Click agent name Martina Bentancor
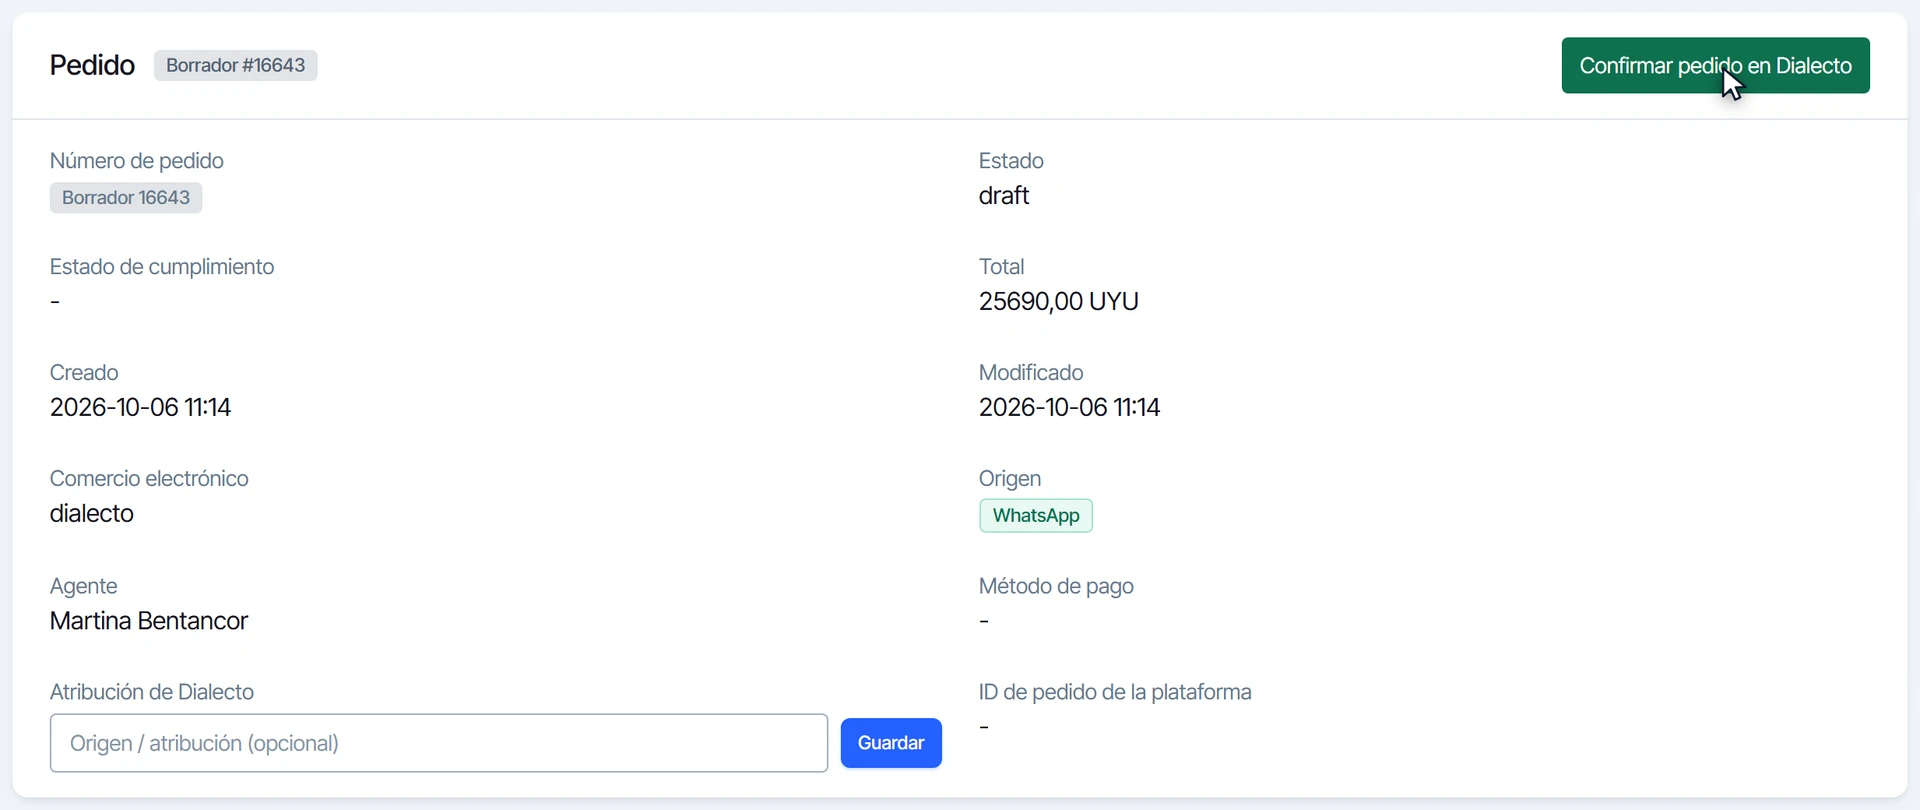 pos(149,621)
